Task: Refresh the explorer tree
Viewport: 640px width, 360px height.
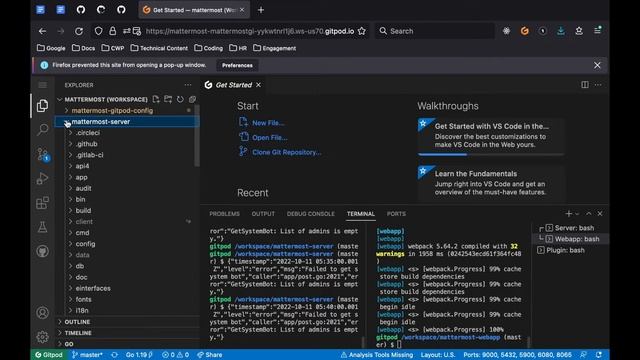Action: pyautogui.click(x=180, y=99)
